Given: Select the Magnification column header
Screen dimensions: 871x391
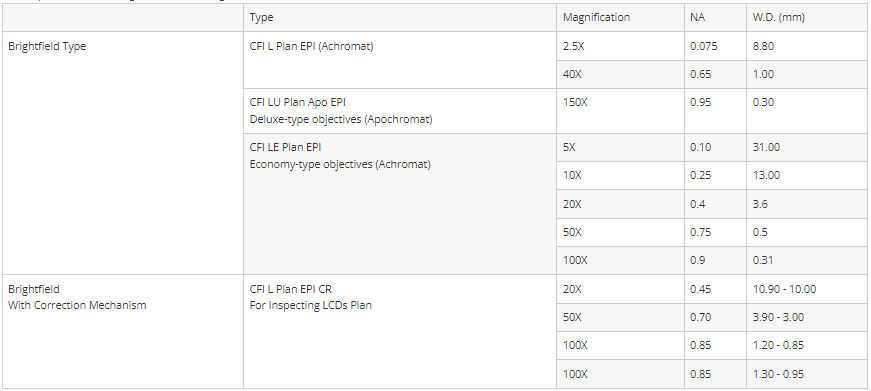Looking at the screenshot, I should click(x=620, y=18).
